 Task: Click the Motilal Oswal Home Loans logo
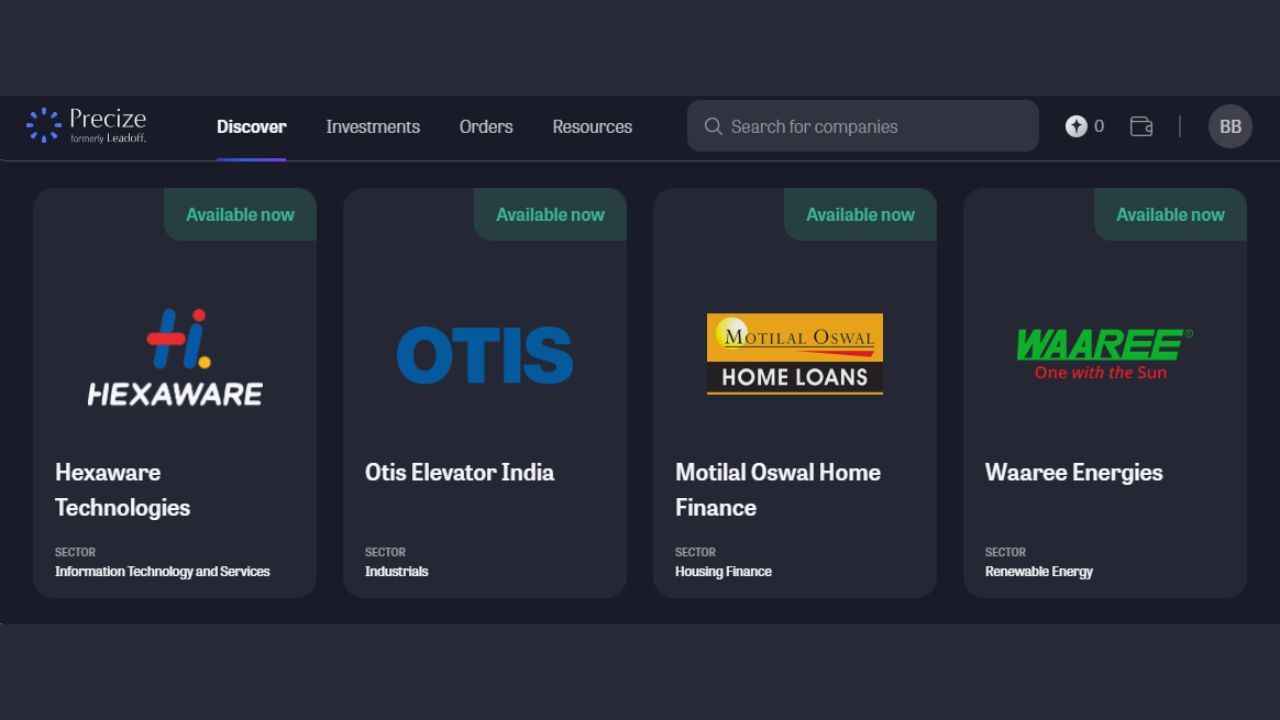point(795,354)
